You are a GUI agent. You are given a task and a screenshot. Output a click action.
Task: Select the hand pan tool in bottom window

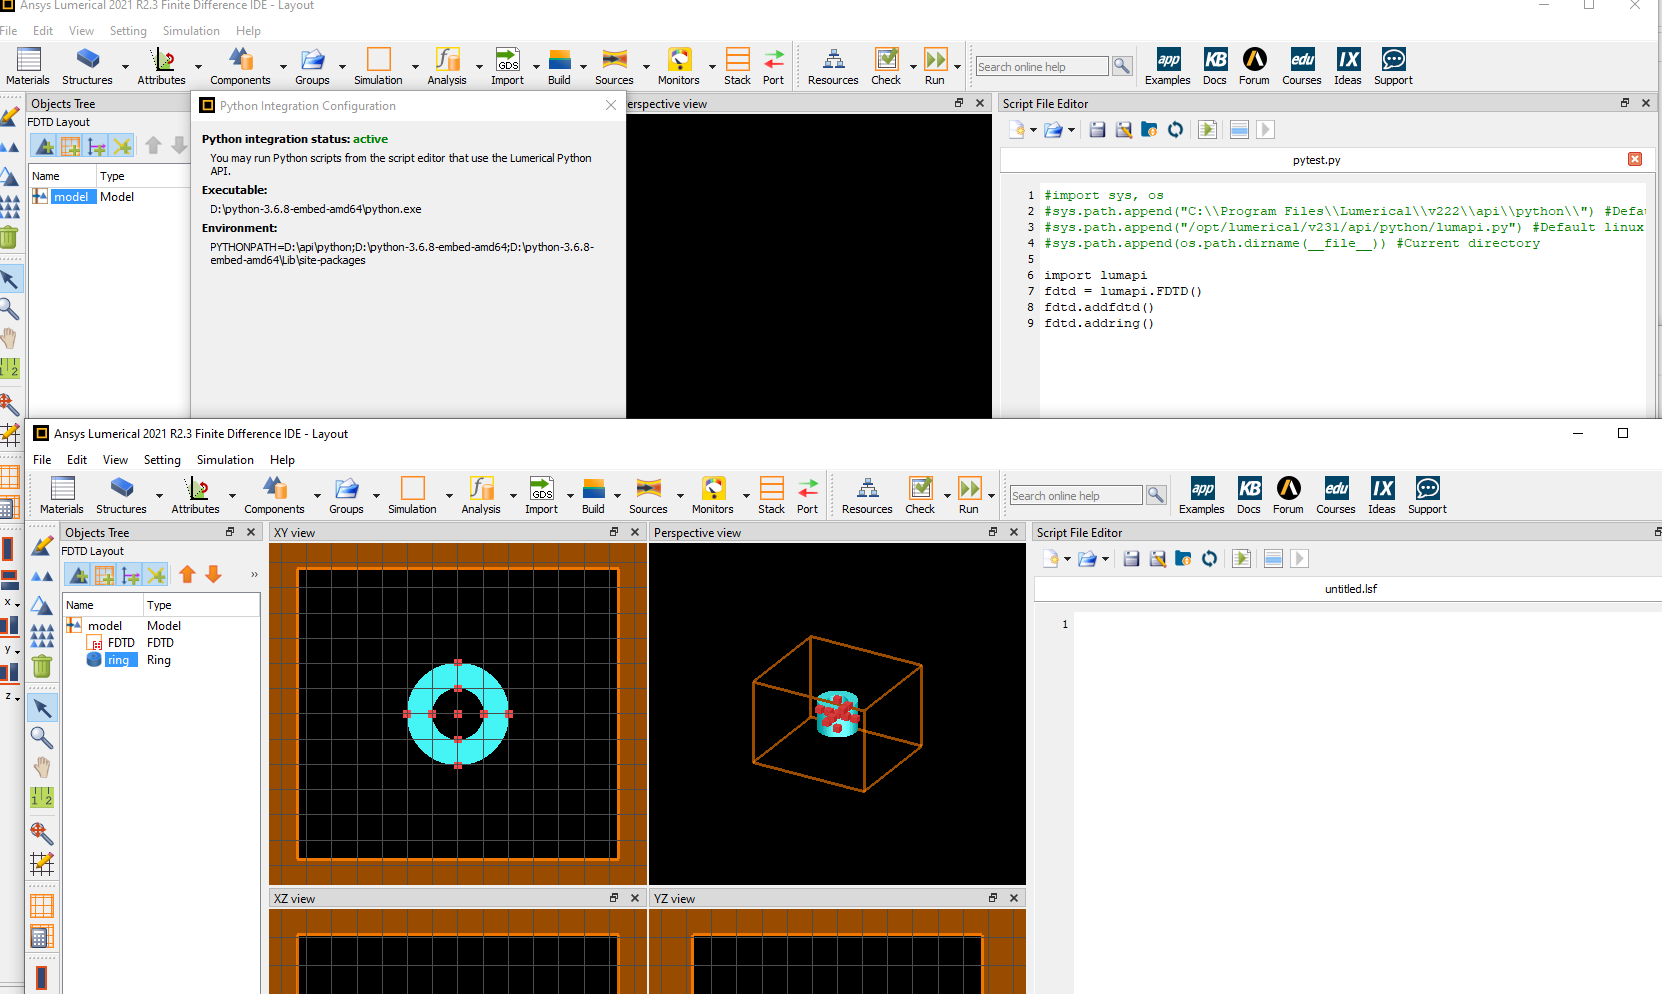[41, 768]
